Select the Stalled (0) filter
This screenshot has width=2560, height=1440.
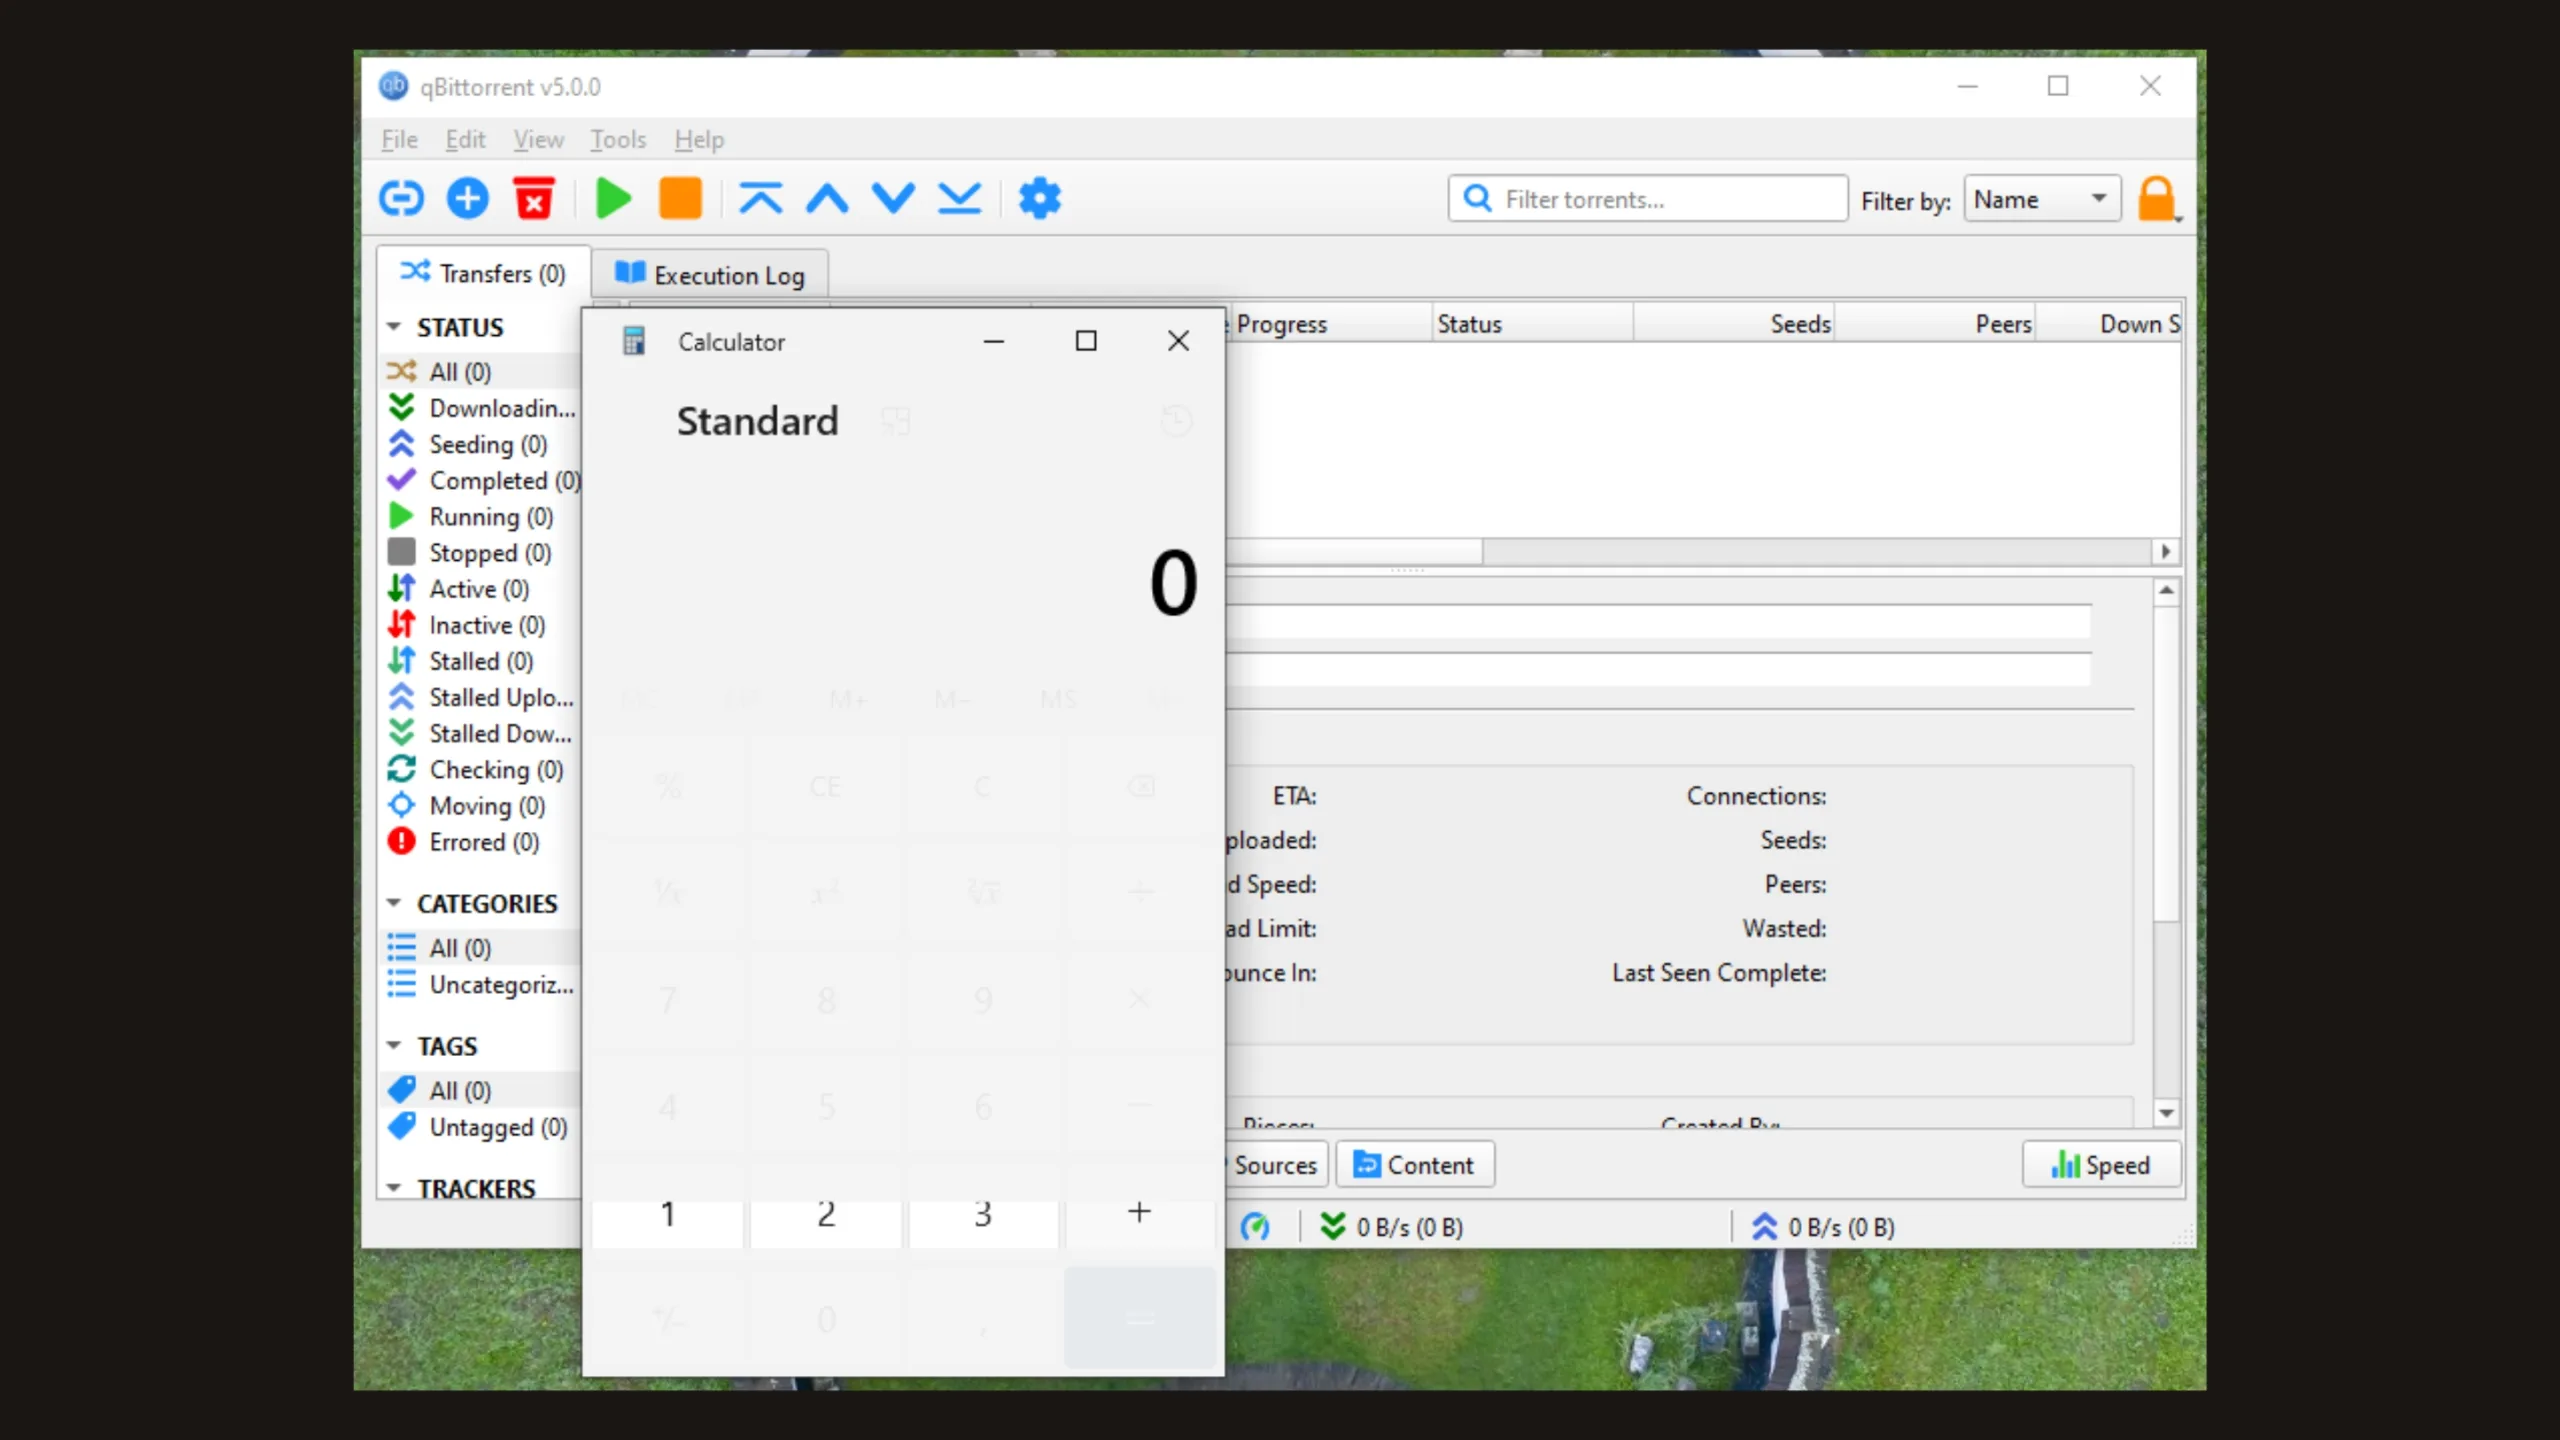pos(481,661)
